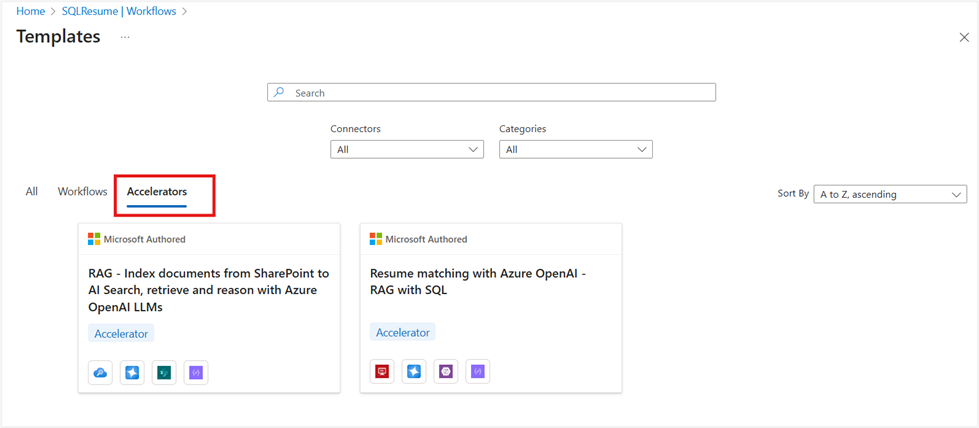Click the Azure OpenAI sparkle icon in Resume matching card

coord(414,371)
